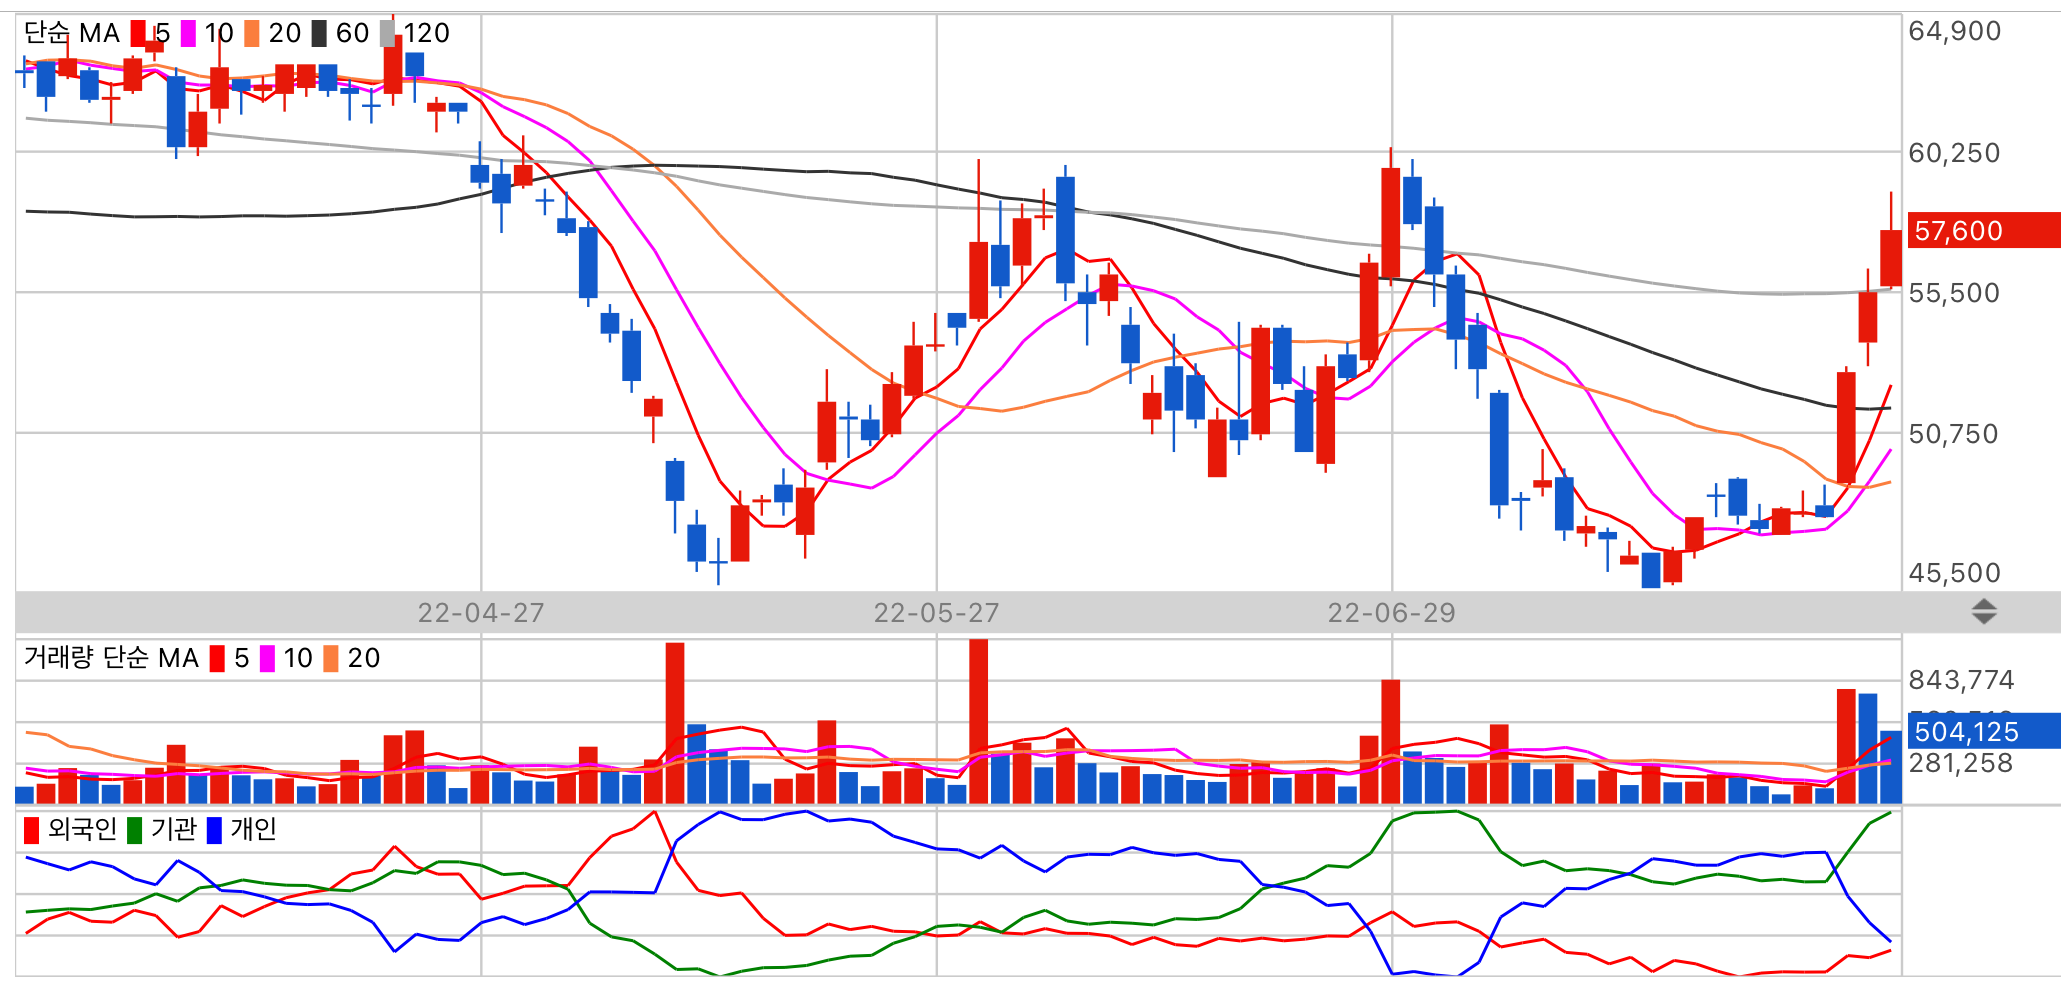This screenshot has height=988, width=2061.
Task: Click the 60,250 price axis label
Action: 1955,153
